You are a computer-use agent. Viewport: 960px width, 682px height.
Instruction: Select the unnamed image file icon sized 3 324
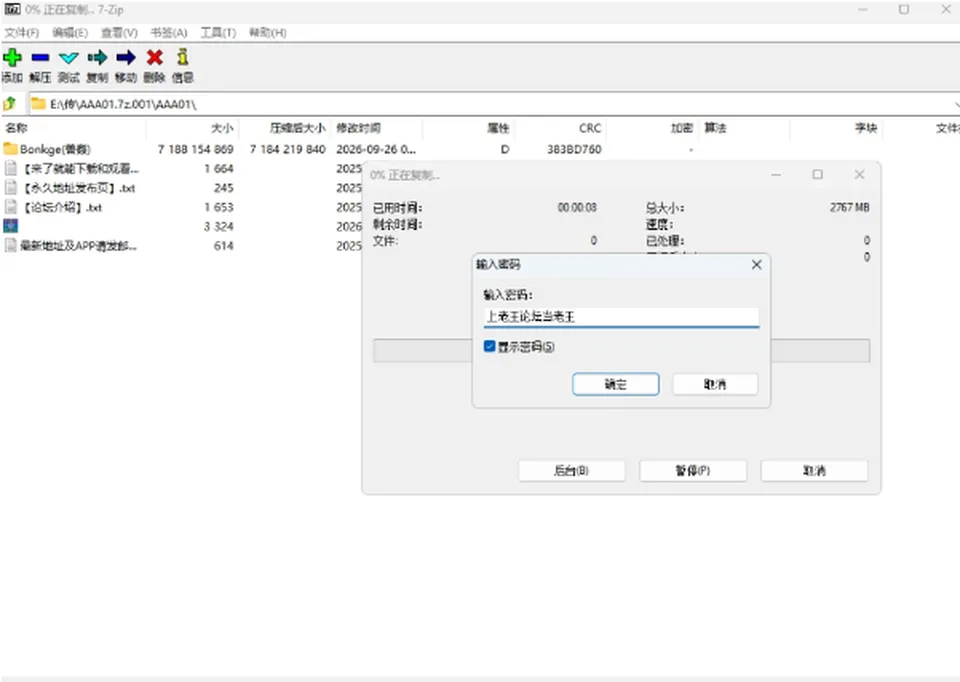(x=10, y=226)
